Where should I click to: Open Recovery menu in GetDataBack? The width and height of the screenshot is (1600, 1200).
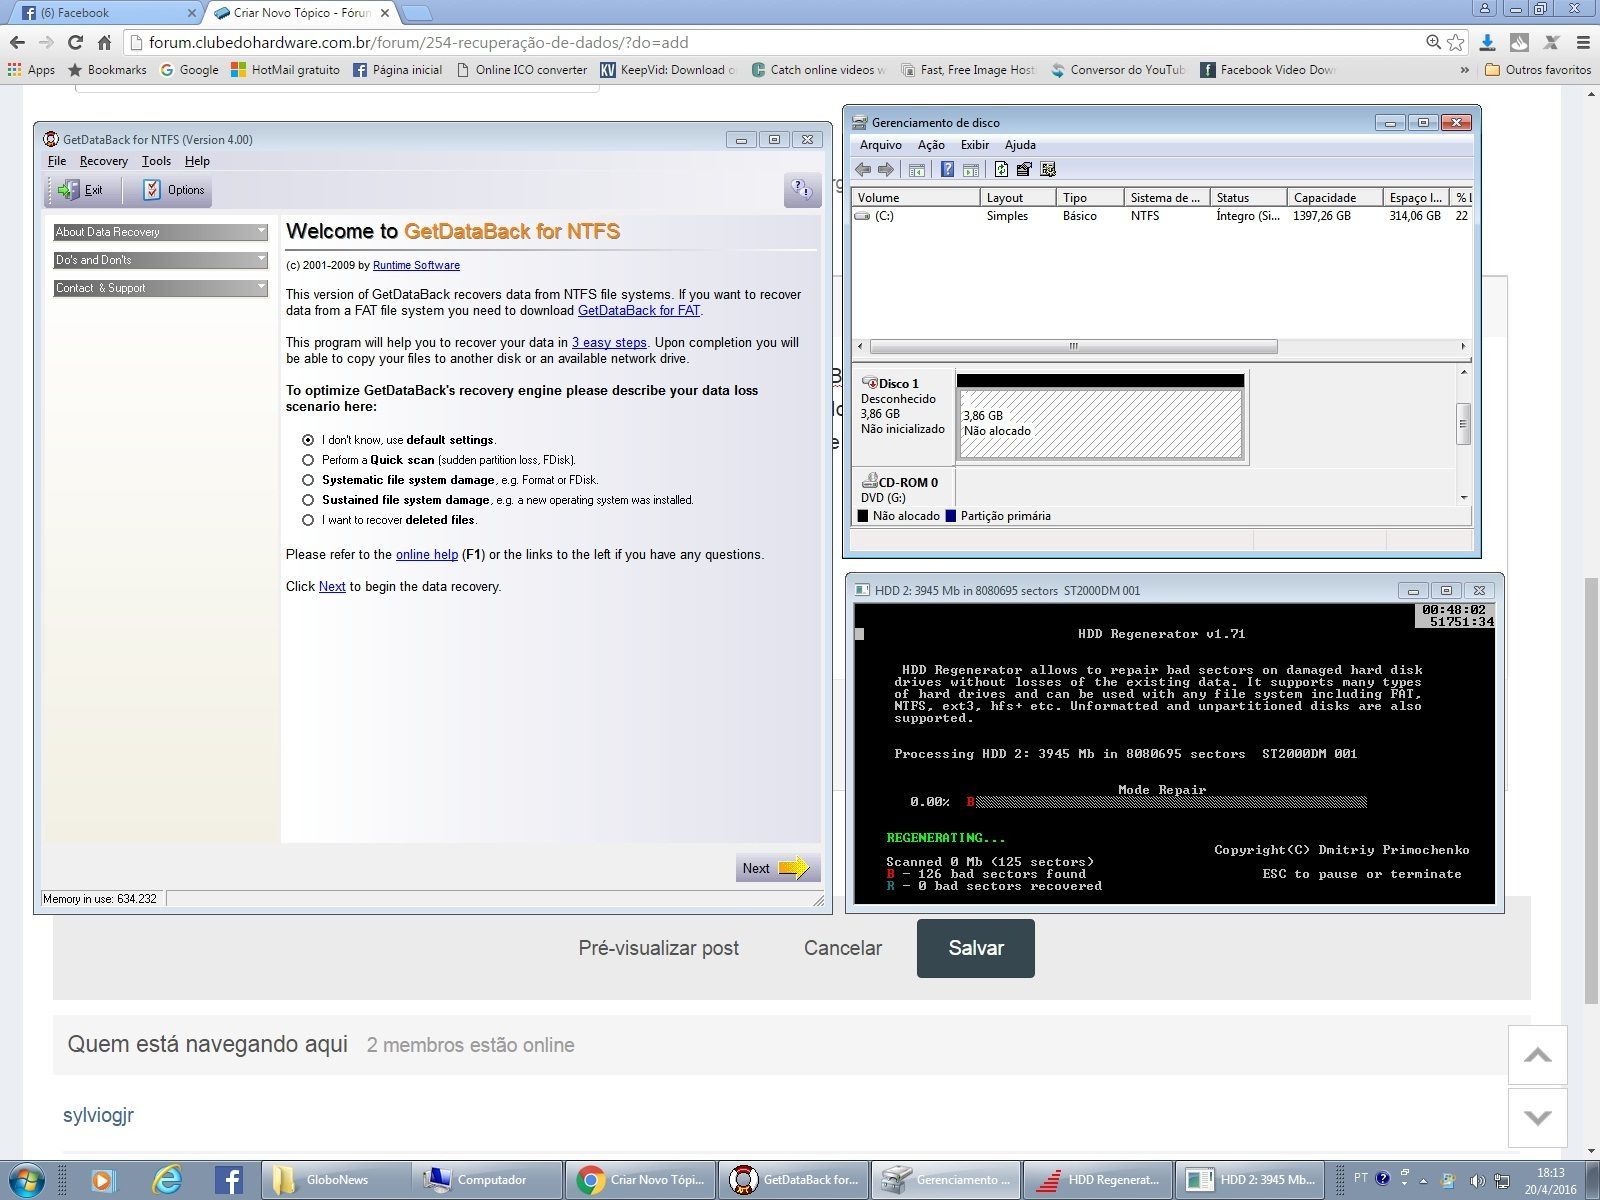[x=104, y=161]
